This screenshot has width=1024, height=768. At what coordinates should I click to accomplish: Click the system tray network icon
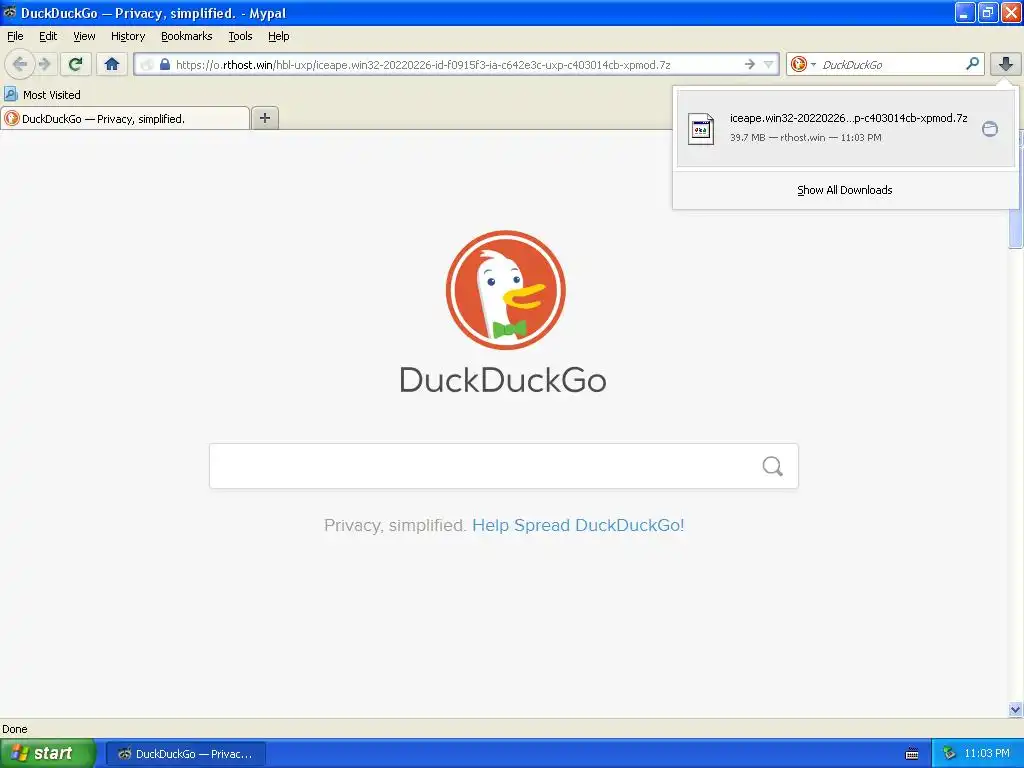pos(949,753)
